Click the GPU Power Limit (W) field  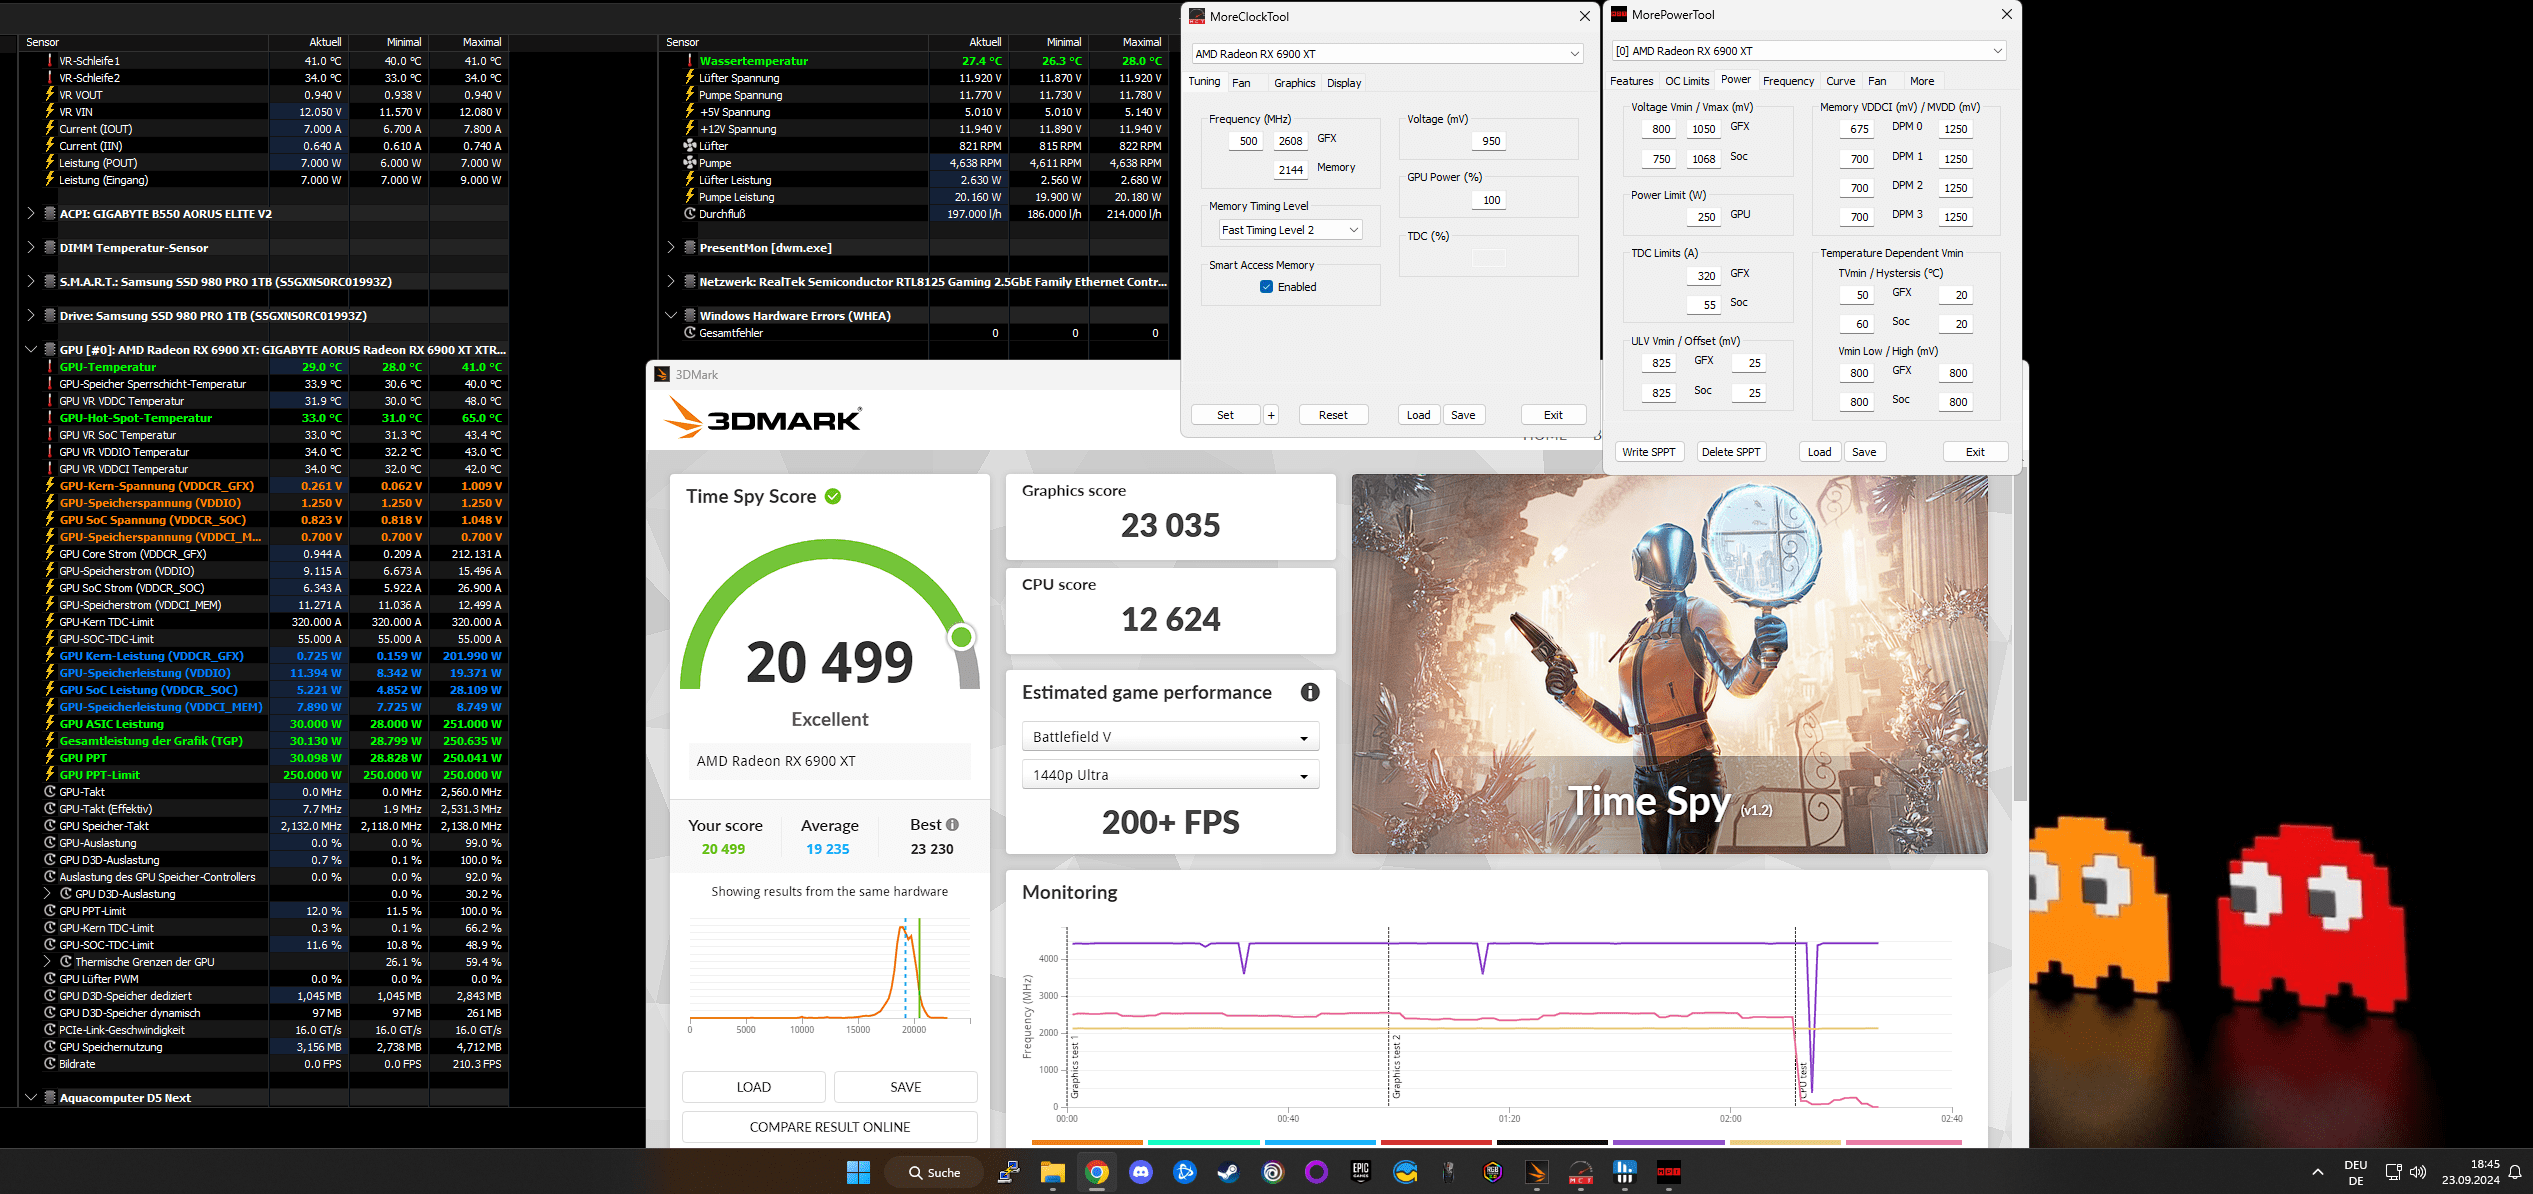click(1706, 217)
